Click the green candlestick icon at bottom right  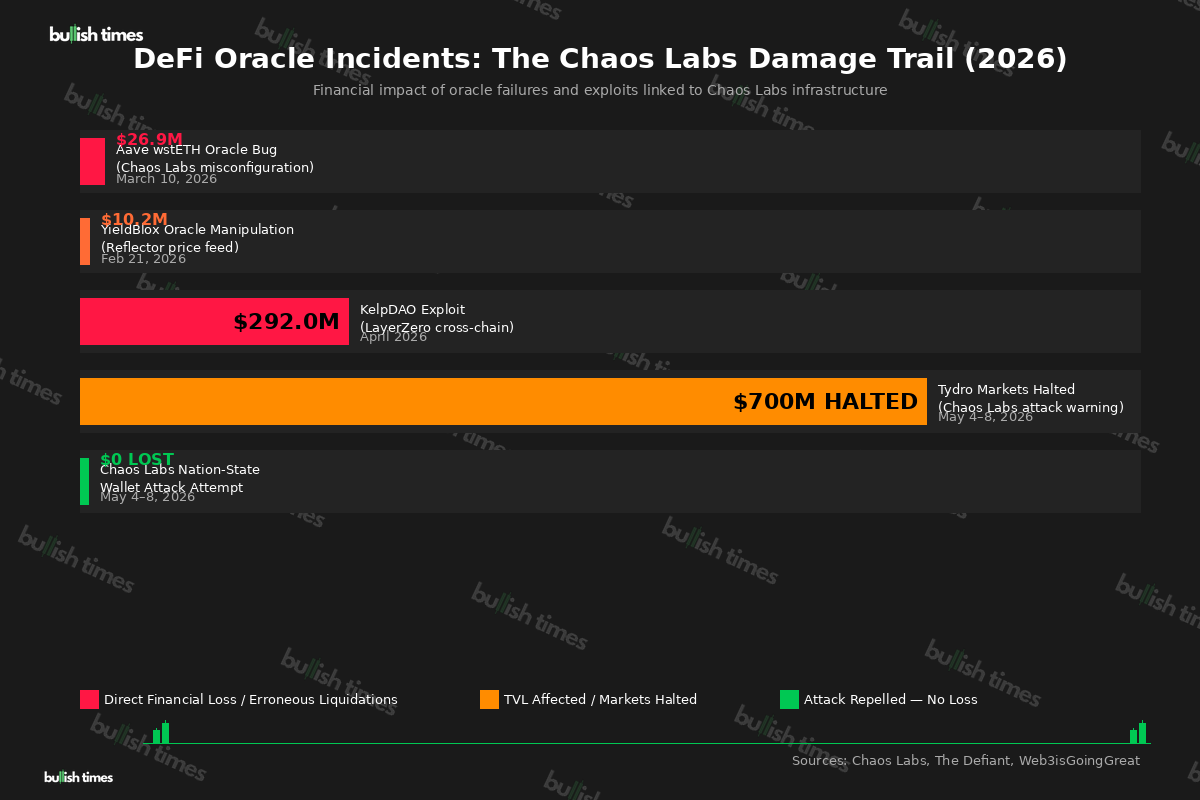tap(1138, 732)
